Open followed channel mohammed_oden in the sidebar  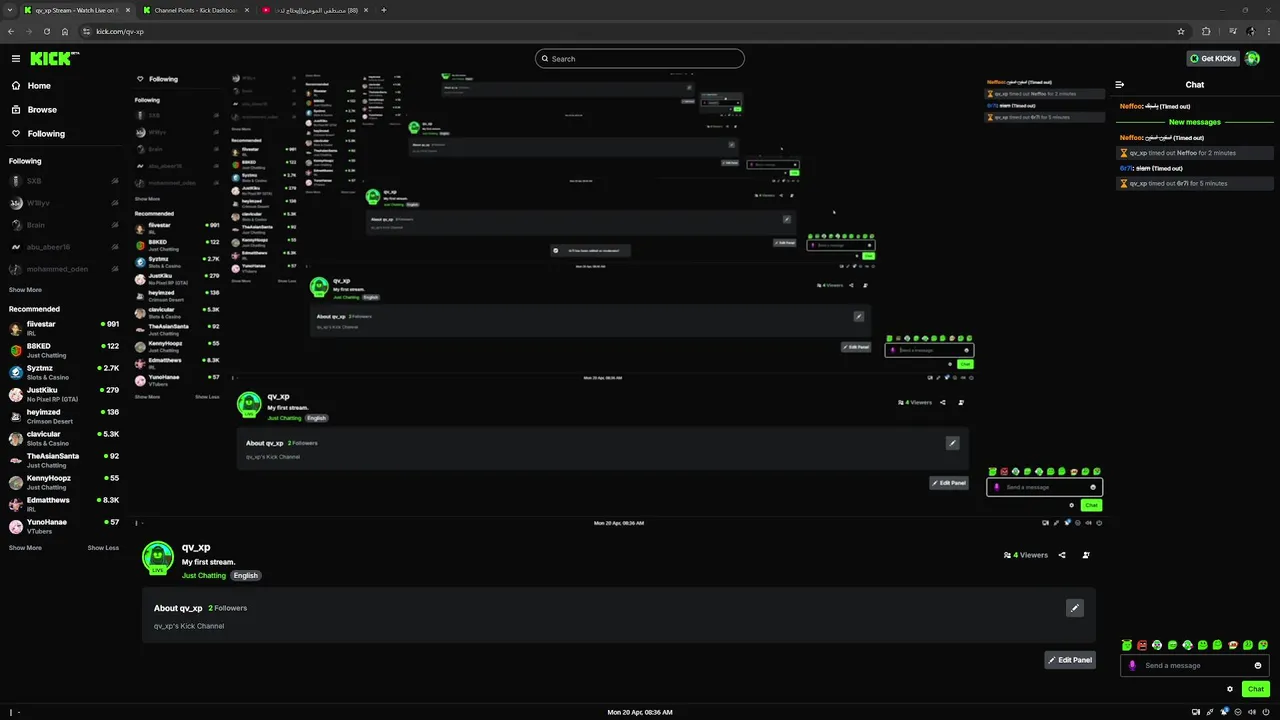point(64,269)
